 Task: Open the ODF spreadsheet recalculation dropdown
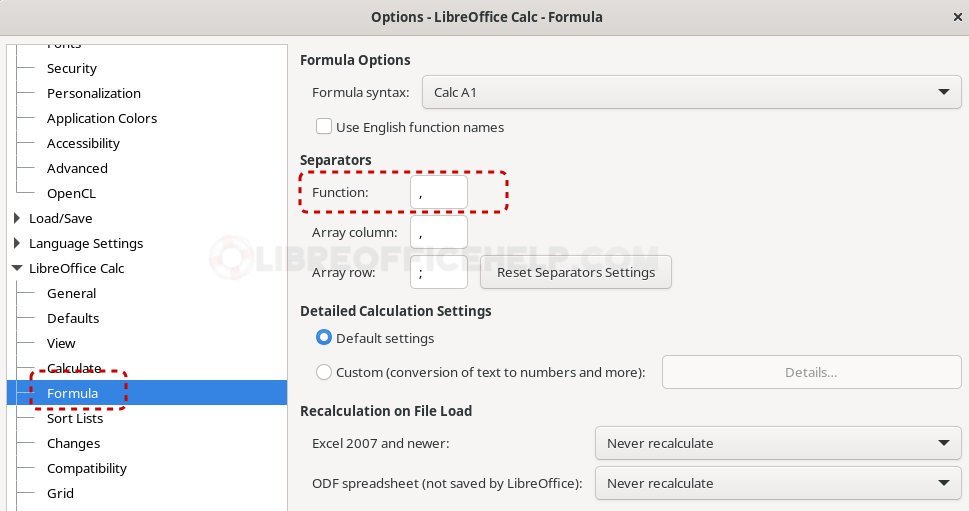pos(778,483)
